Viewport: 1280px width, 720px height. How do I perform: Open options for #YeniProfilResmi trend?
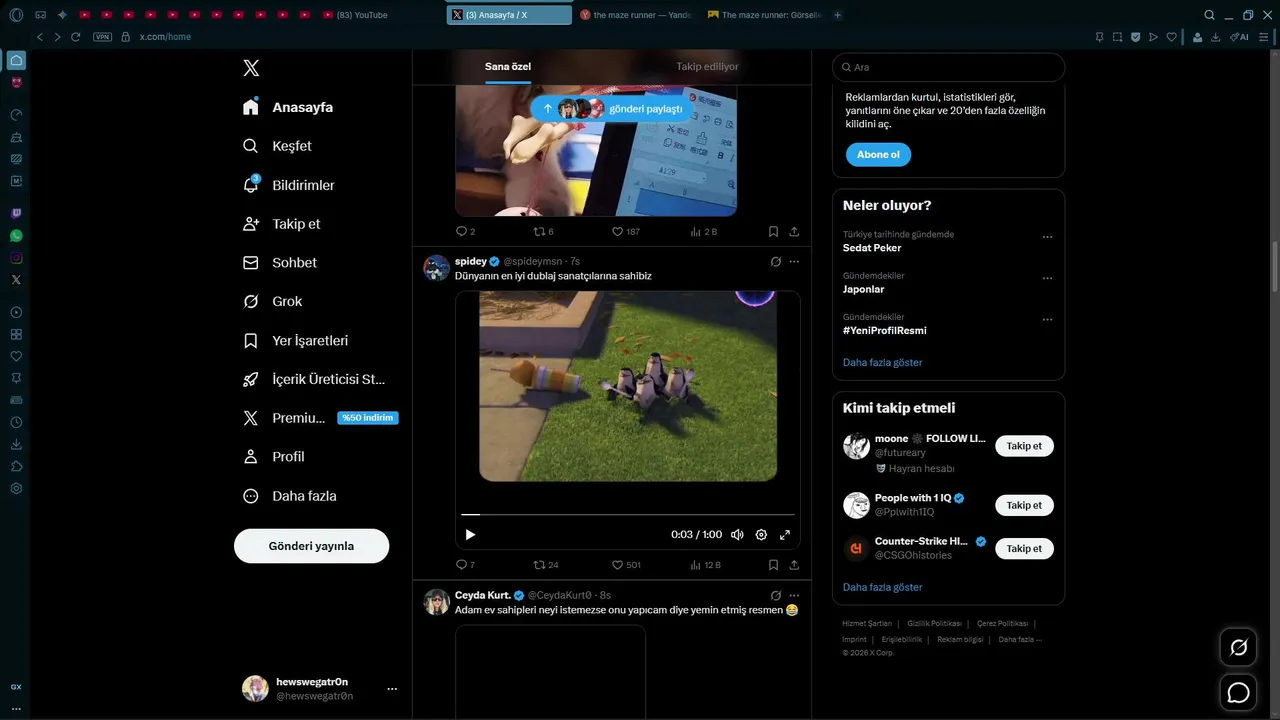(x=1047, y=319)
